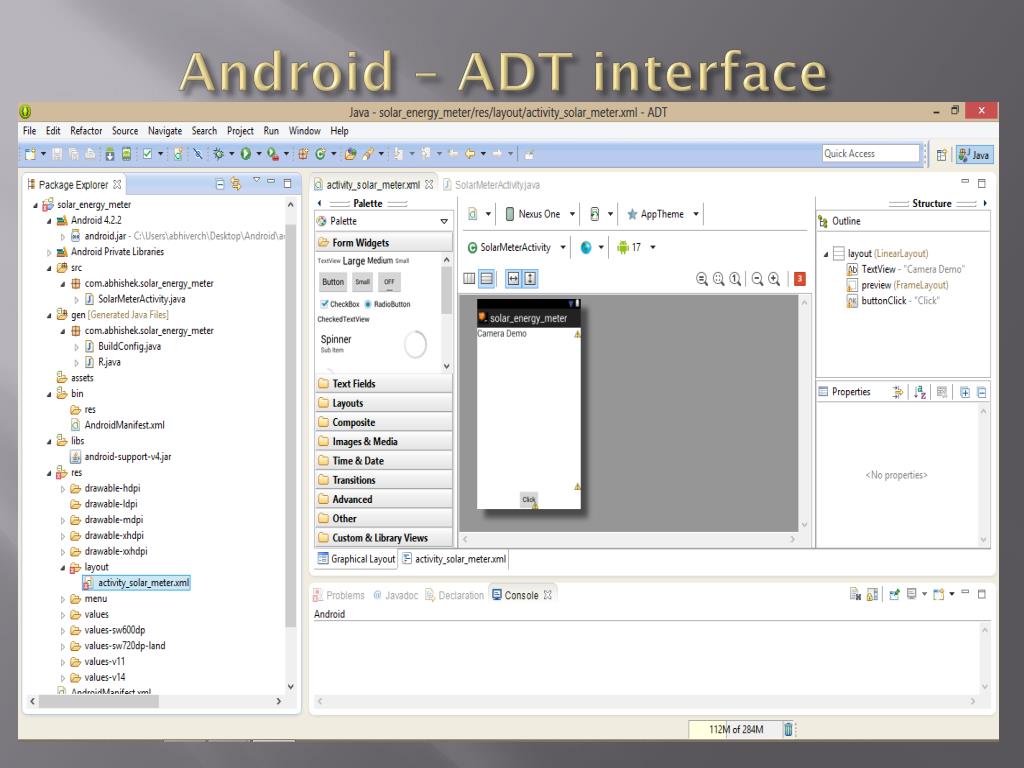Click Link with Editor icon in Package Explorer

[x=236, y=185]
